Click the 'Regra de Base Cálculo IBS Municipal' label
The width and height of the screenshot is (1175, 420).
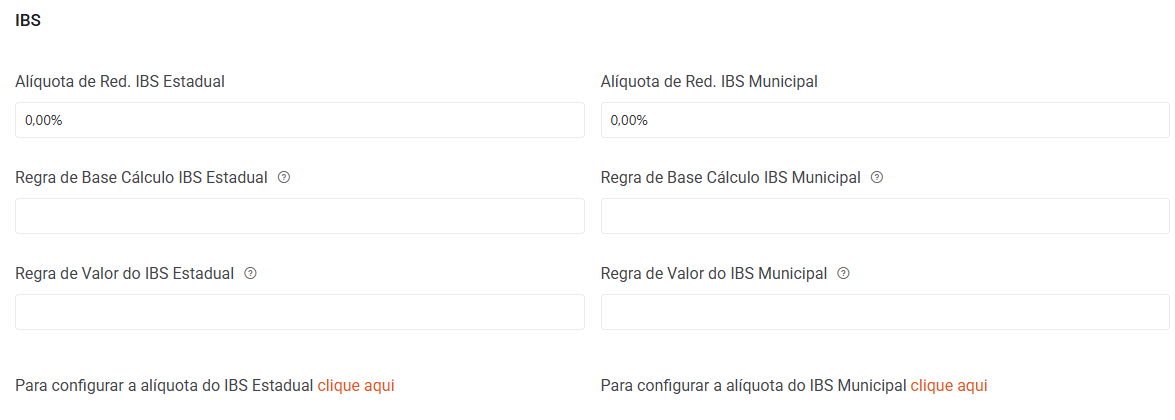[730, 178]
